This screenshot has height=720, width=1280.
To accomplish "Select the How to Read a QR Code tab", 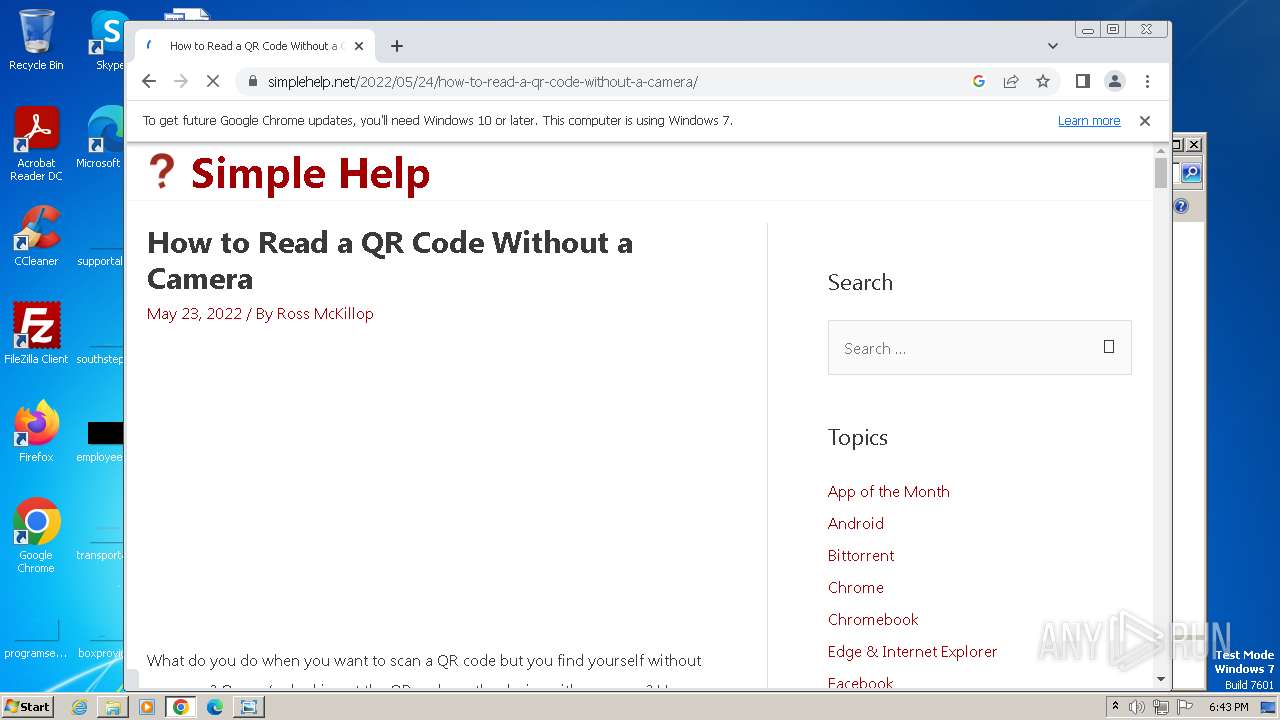I will point(255,46).
